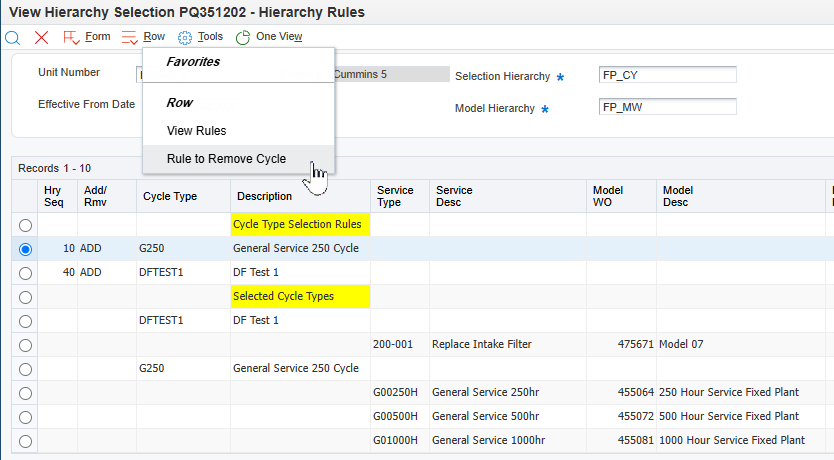Select the DFTEST1 ADD row radio button

coord(25,273)
